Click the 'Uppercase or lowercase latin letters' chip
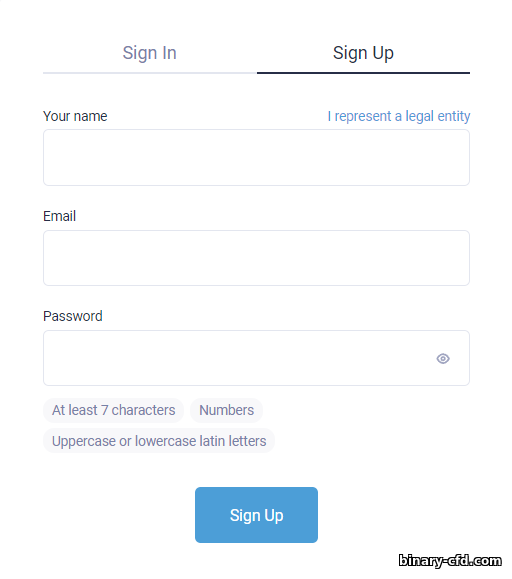Viewport: 512px width, 579px height. click(x=159, y=441)
